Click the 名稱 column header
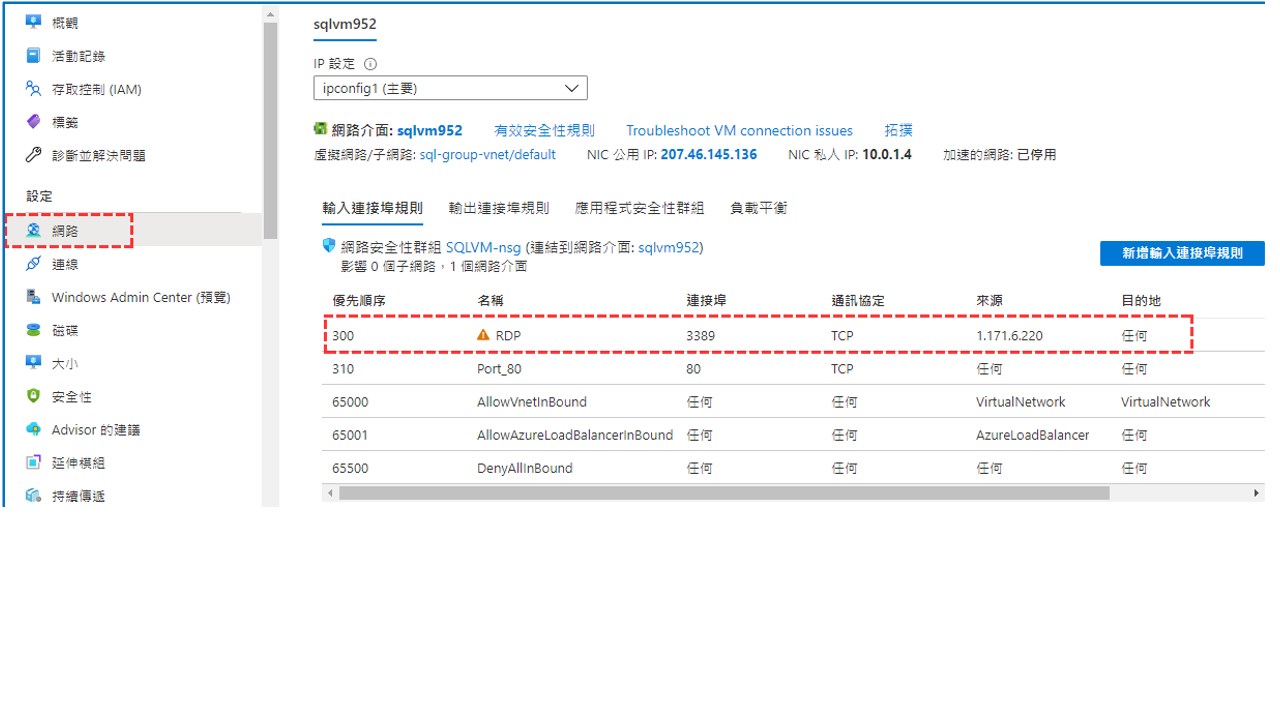Screen dimensions: 1280x720 click(x=491, y=301)
